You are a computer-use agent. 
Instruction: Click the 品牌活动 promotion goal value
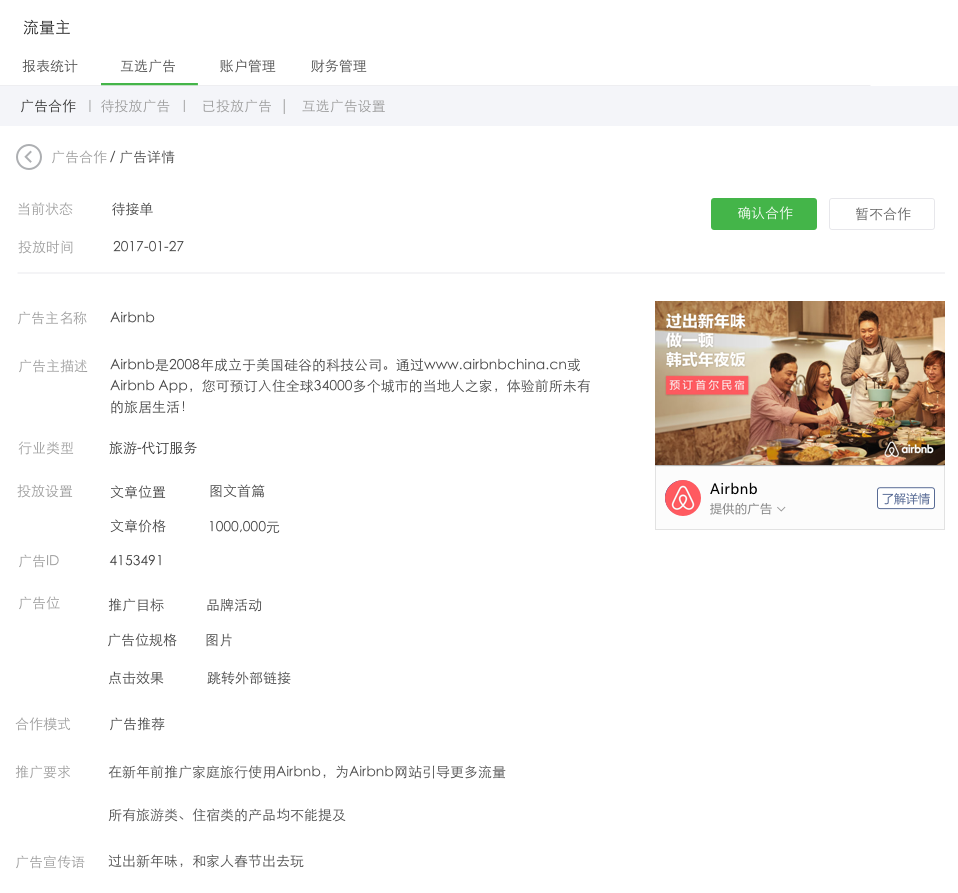(x=234, y=605)
